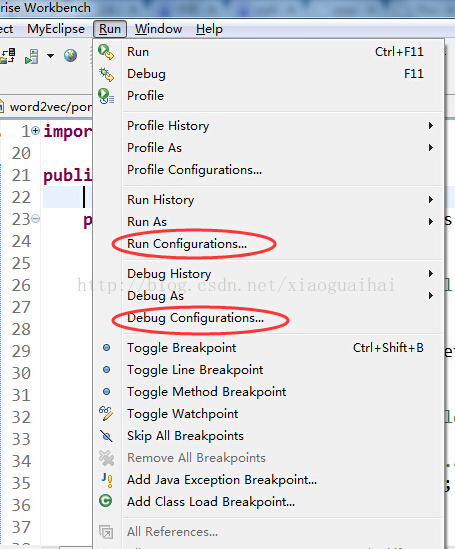Click the Skip All Breakpoints icon
The height and width of the screenshot is (549, 455).
[106, 436]
